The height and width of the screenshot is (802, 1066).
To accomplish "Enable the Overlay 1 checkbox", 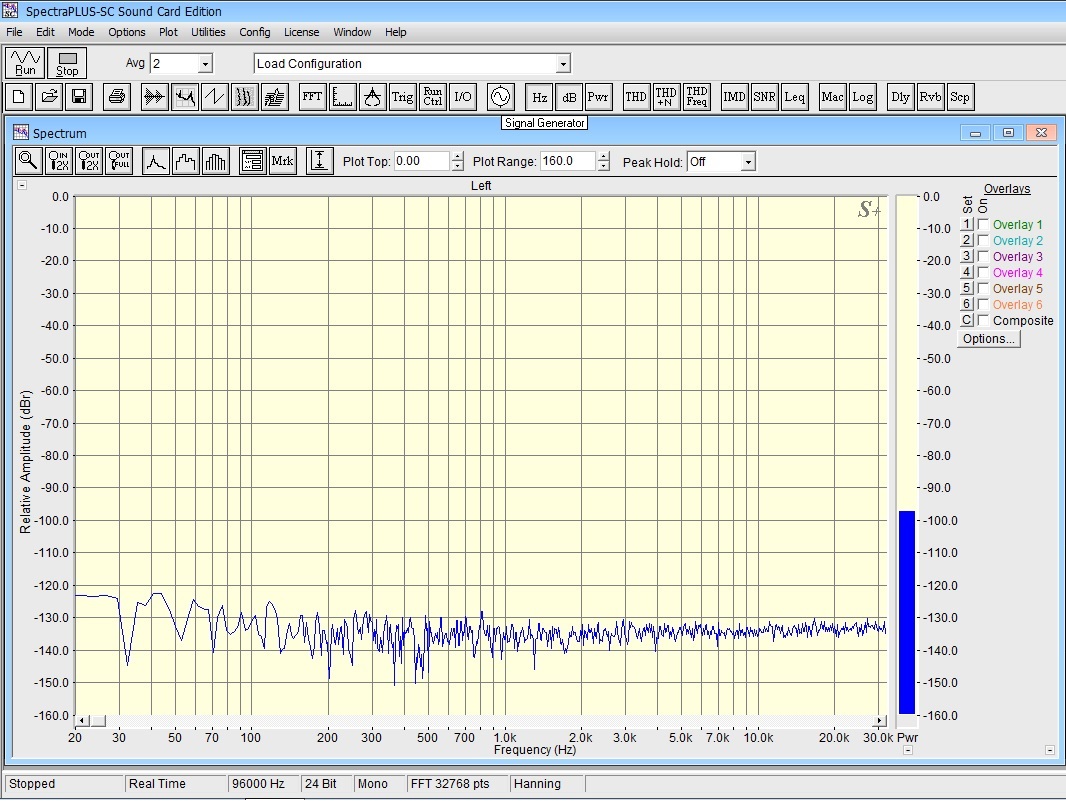I will (984, 225).
